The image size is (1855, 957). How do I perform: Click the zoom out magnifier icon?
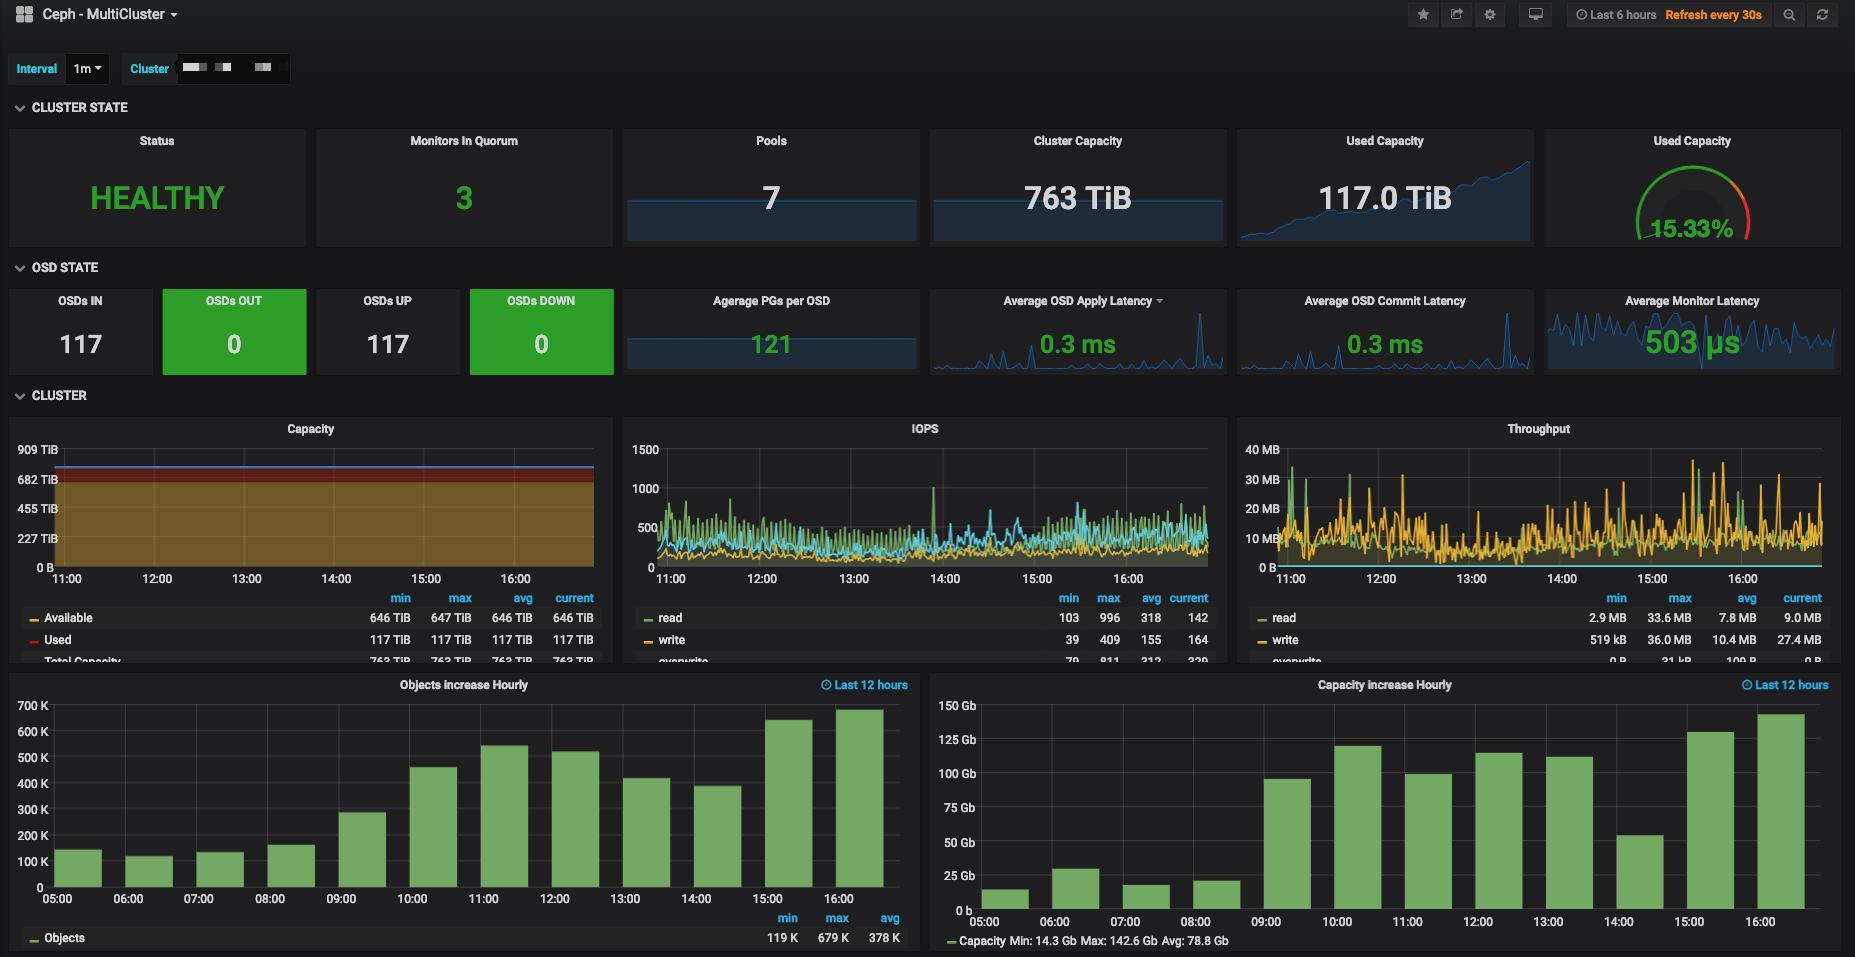point(1789,15)
